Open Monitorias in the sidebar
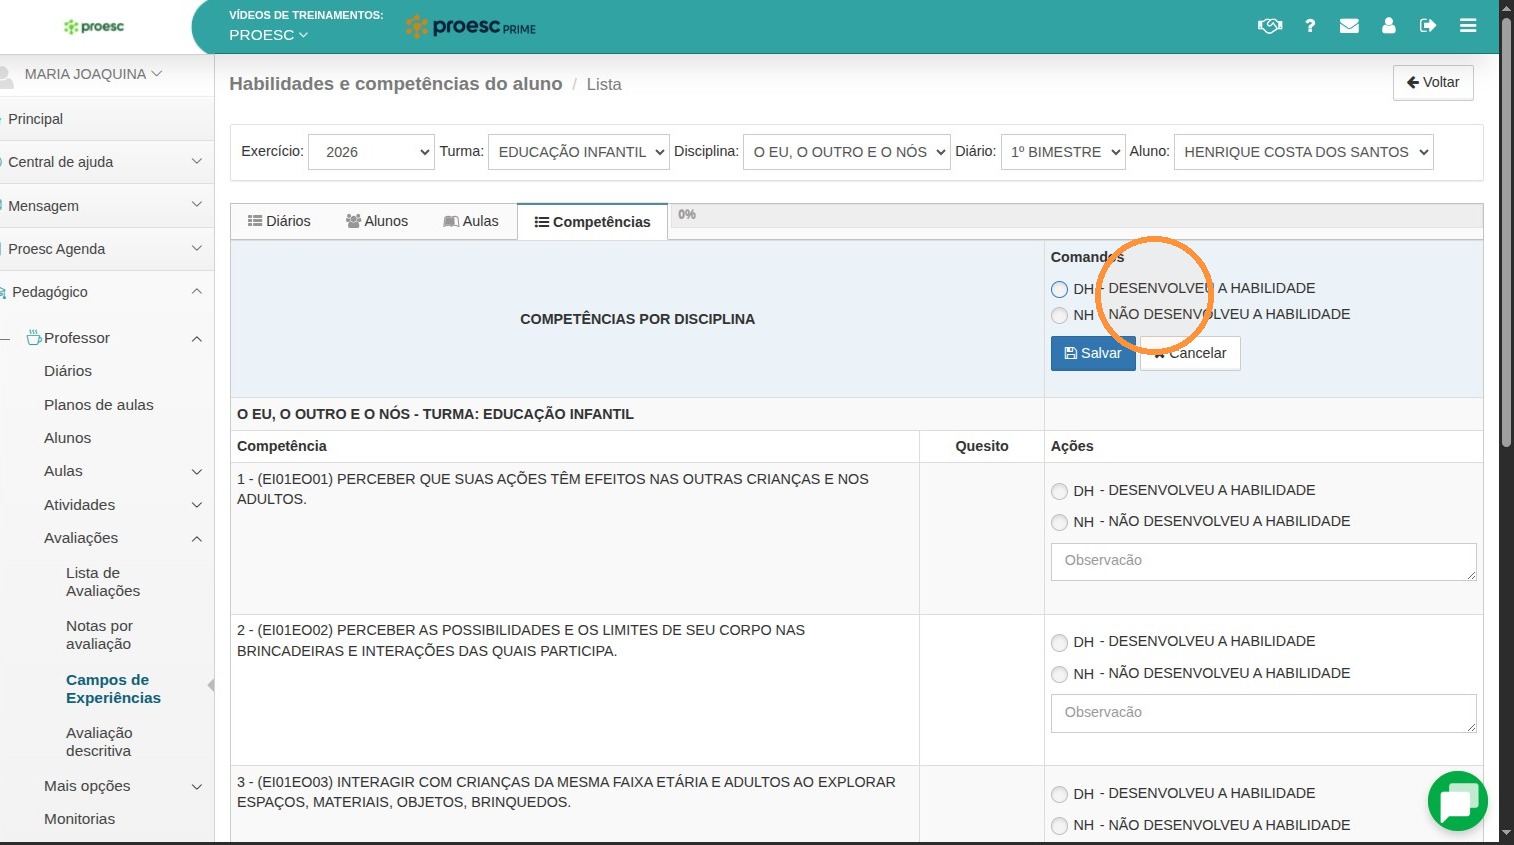 click(79, 819)
